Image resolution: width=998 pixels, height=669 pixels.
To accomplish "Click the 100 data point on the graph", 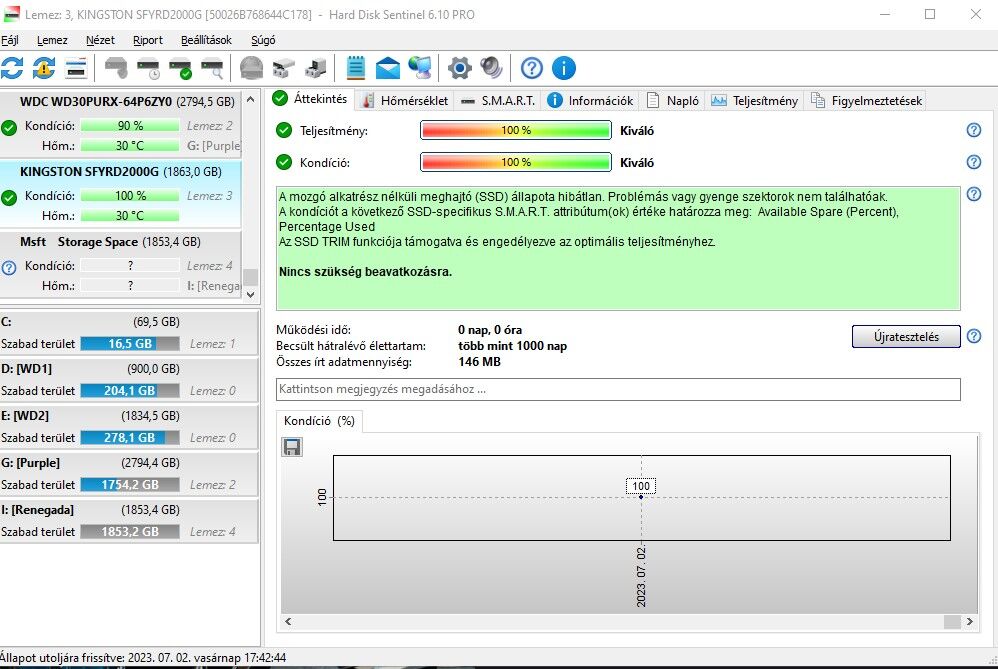I will (641, 496).
